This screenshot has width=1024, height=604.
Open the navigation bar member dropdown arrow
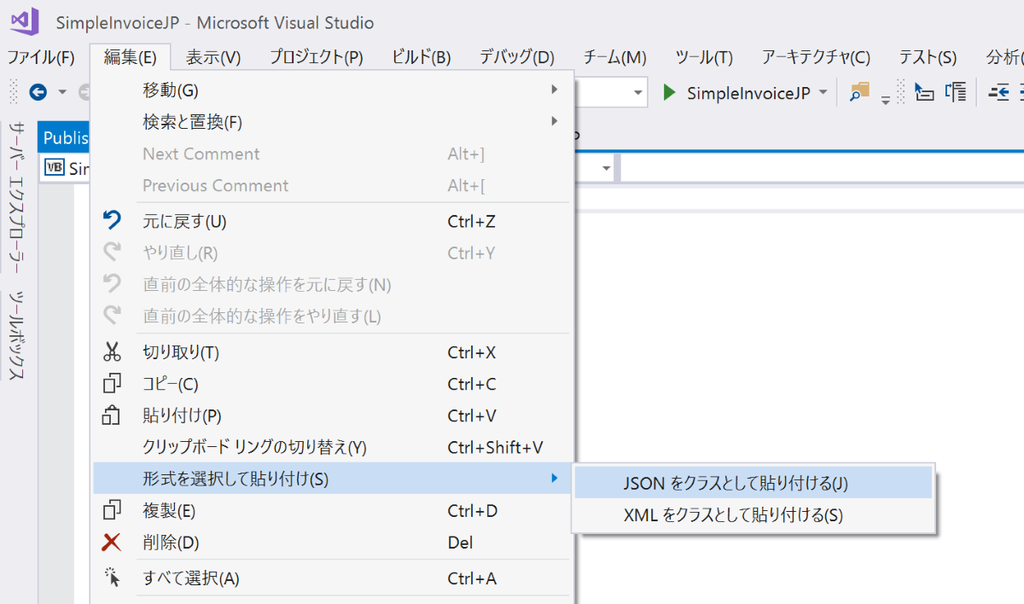[606, 168]
